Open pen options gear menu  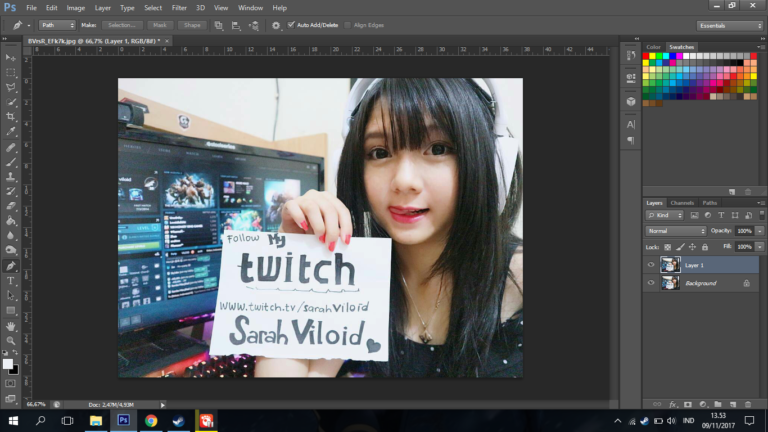click(276, 25)
